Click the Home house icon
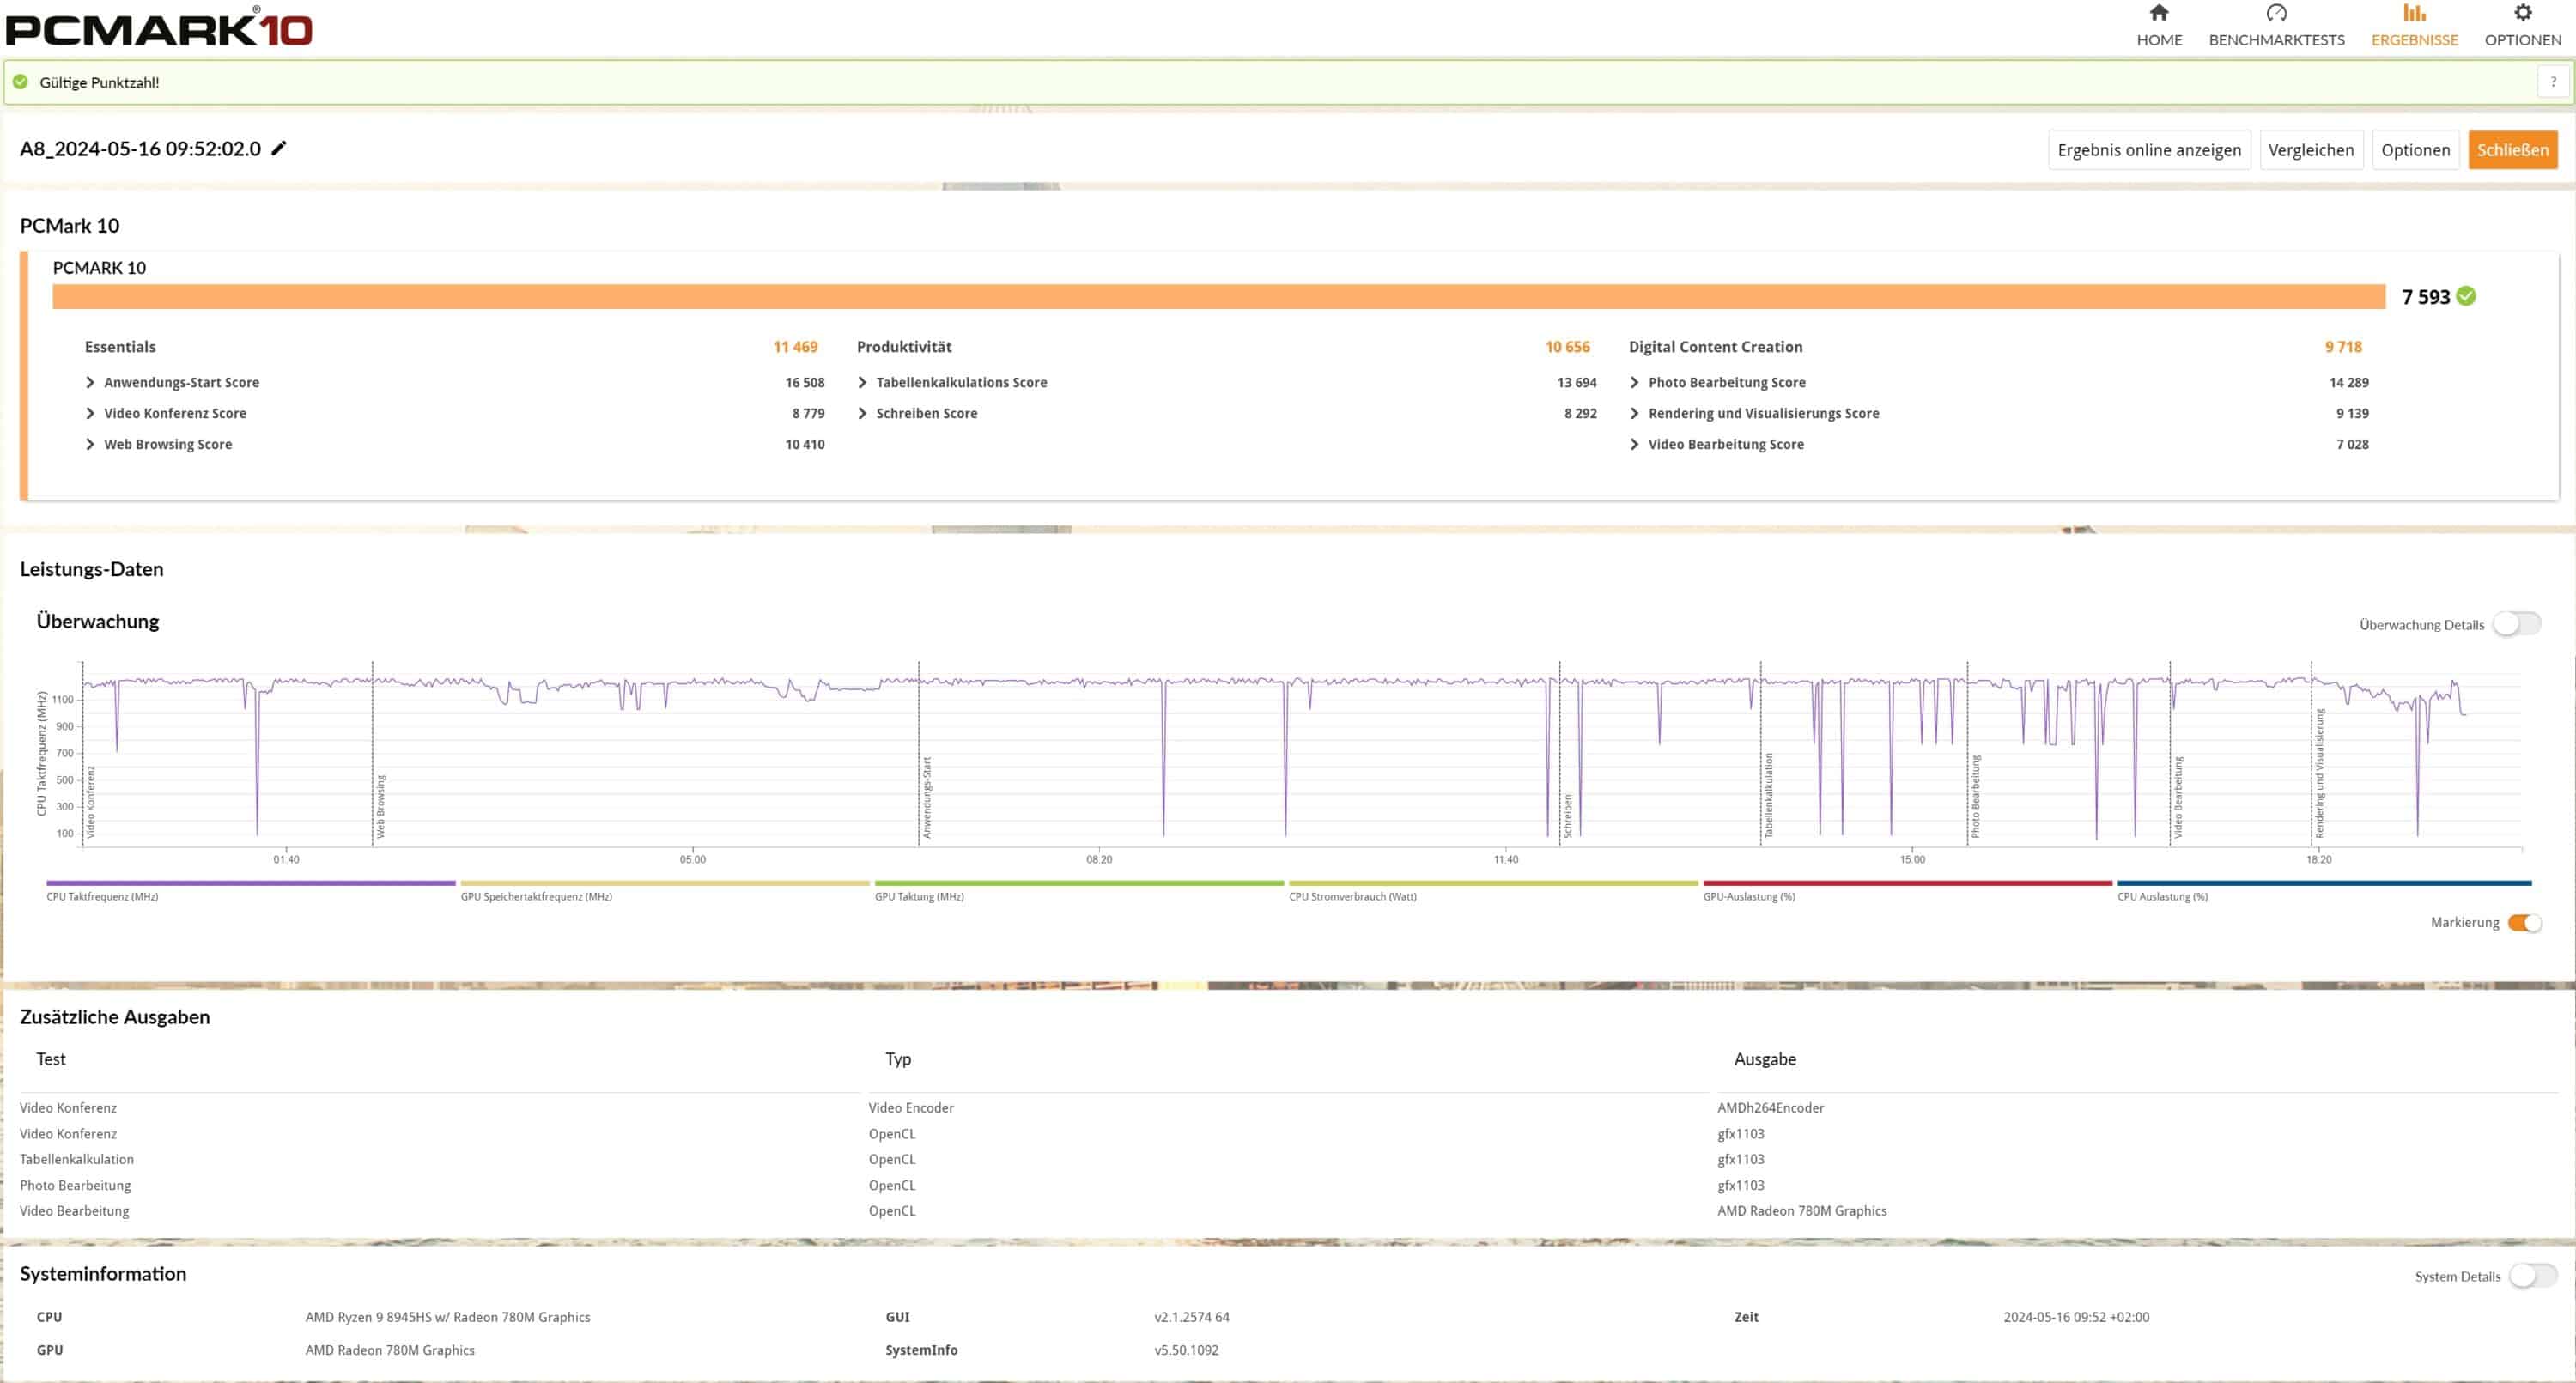 coord(2159,13)
